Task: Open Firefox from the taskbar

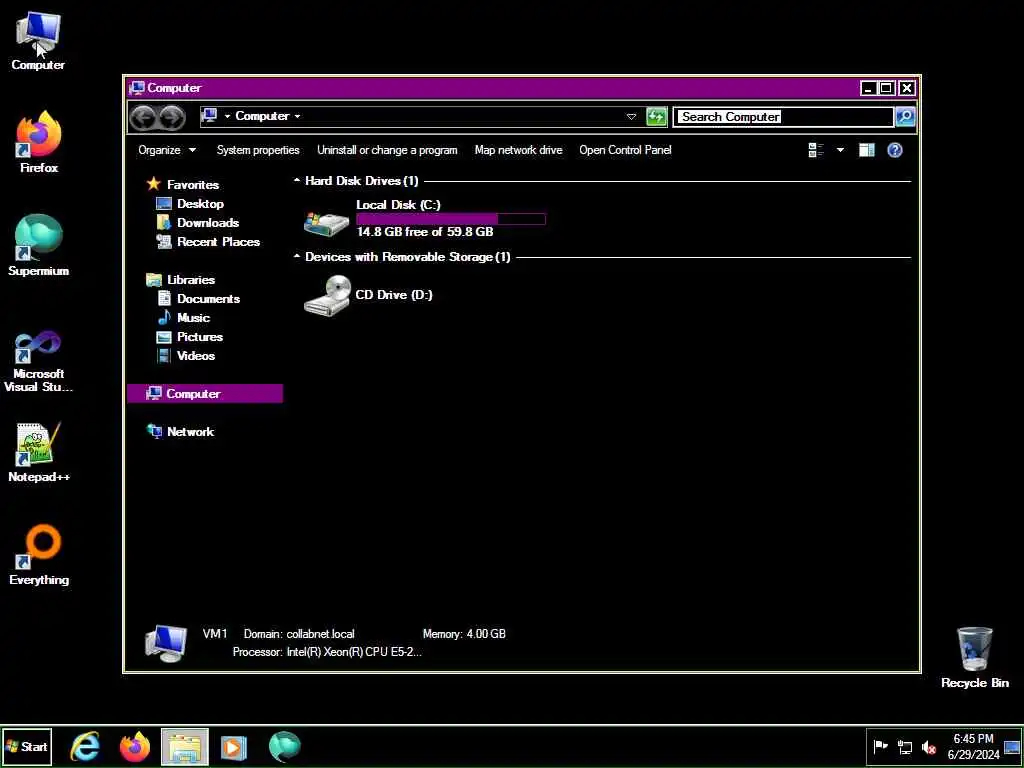Action: click(x=135, y=746)
